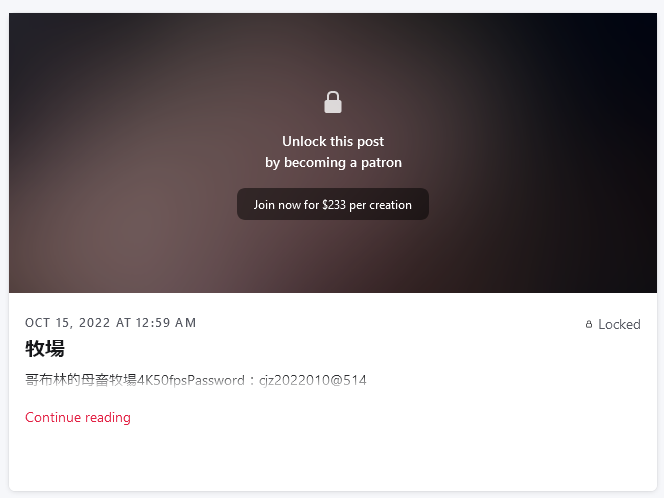Viewport: 664px width, 498px height.
Task: Click the Locked status label
Action: (619, 324)
